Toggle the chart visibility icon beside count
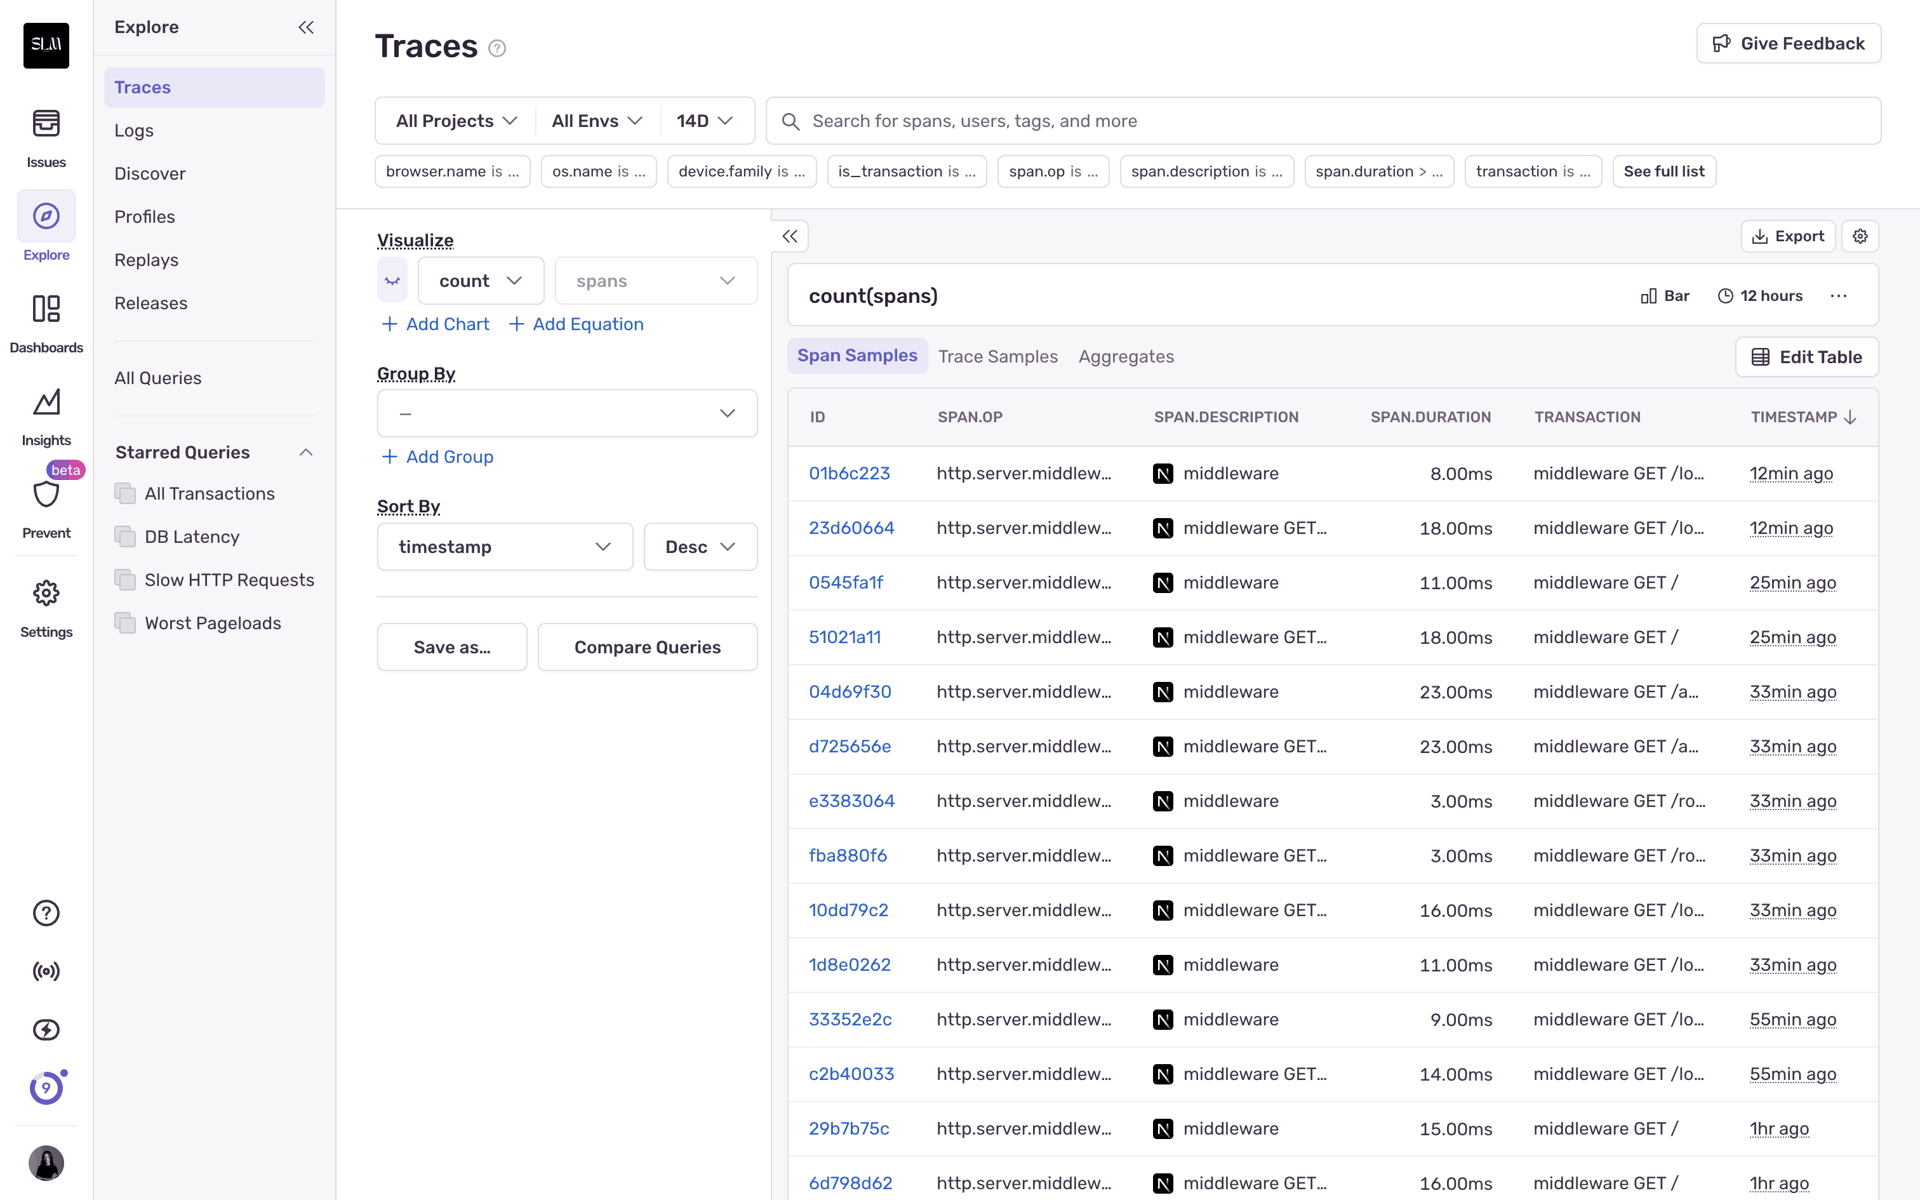The image size is (1920, 1200). [x=392, y=281]
